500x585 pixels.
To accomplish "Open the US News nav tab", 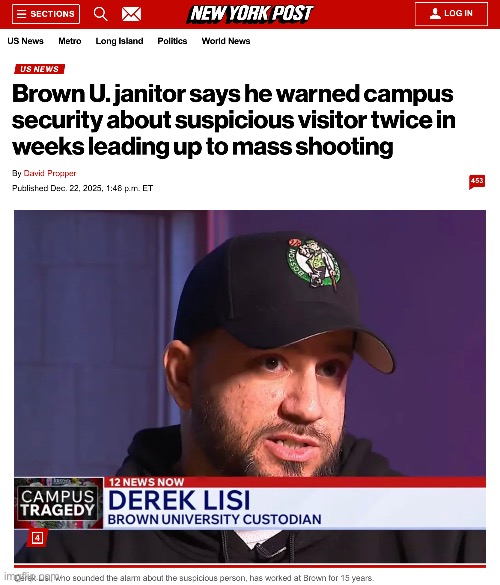I will pos(25,41).
